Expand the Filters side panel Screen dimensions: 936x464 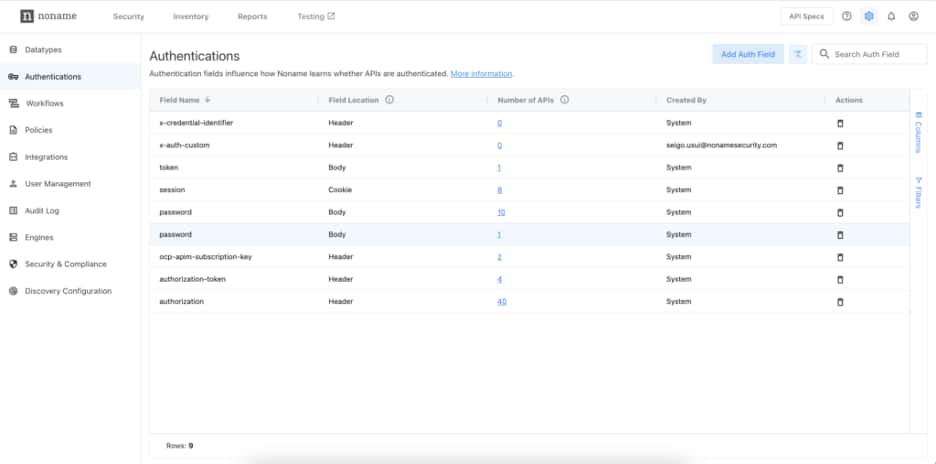tap(918, 192)
